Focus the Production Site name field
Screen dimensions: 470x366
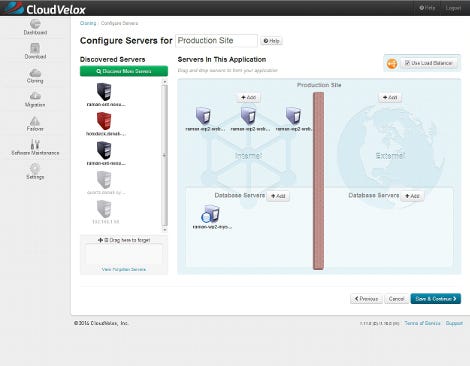216,41
